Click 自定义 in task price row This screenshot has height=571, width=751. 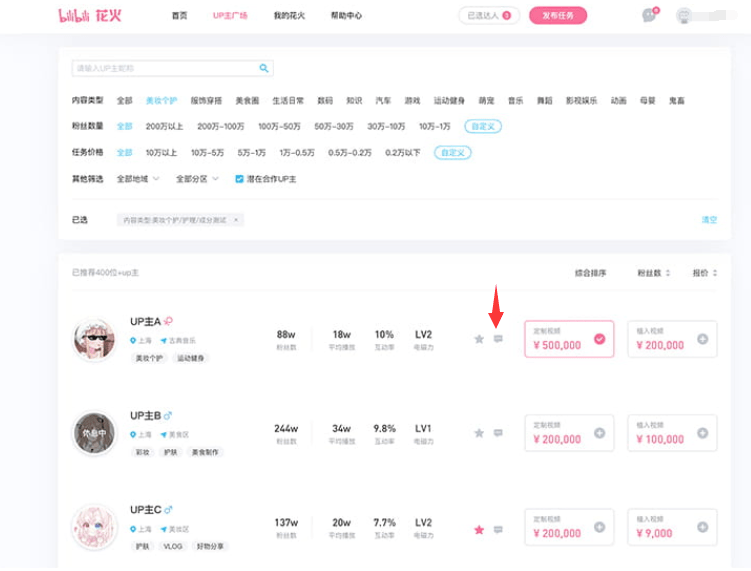[453, 153]
